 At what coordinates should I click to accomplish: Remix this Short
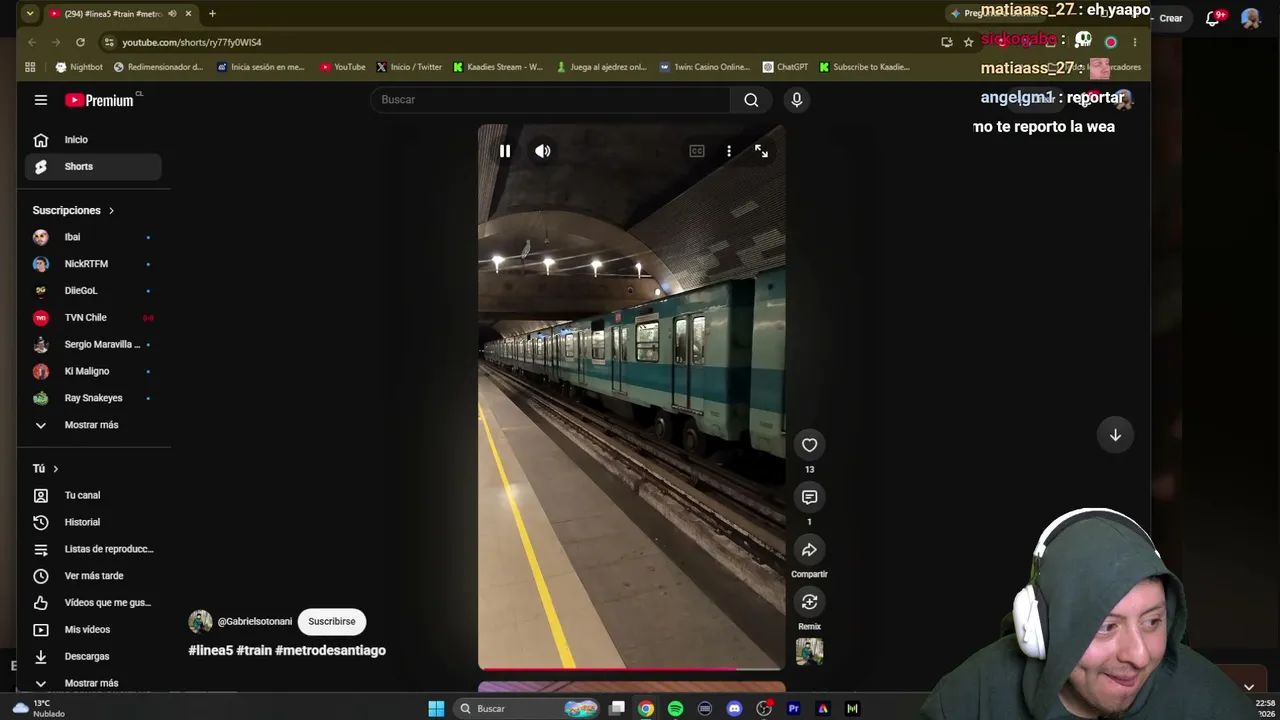(810, 602)
